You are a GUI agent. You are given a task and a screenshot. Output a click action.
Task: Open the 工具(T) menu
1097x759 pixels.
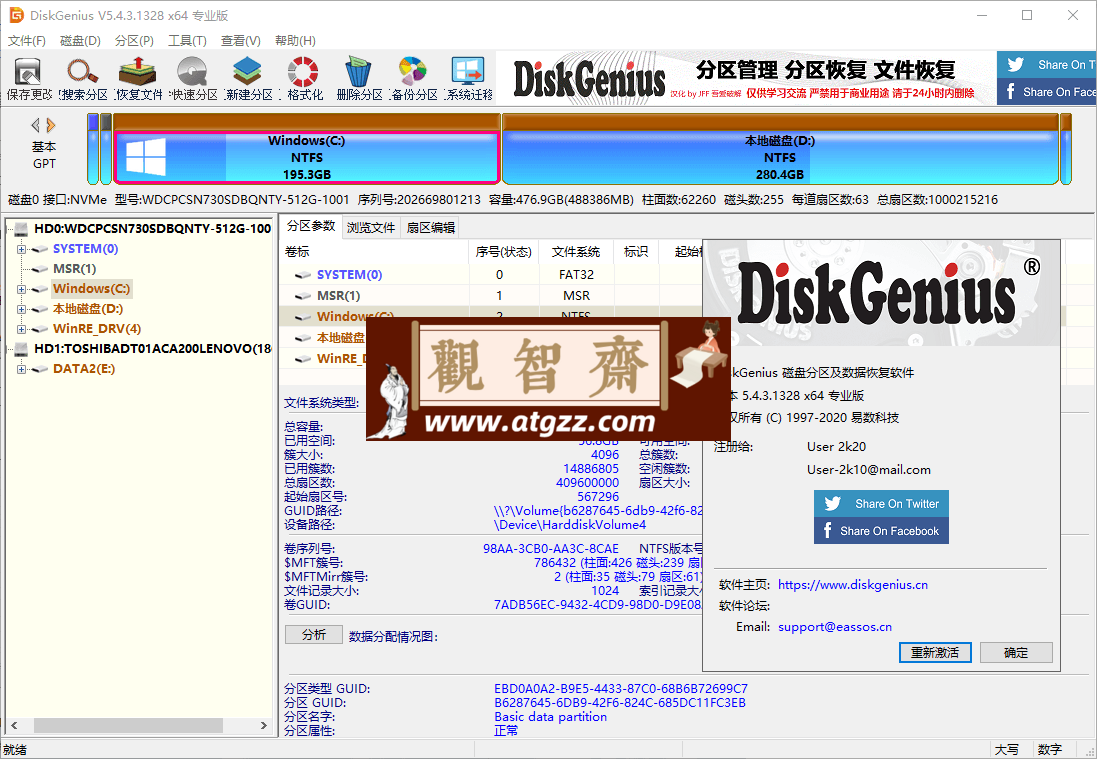(187, 41)
